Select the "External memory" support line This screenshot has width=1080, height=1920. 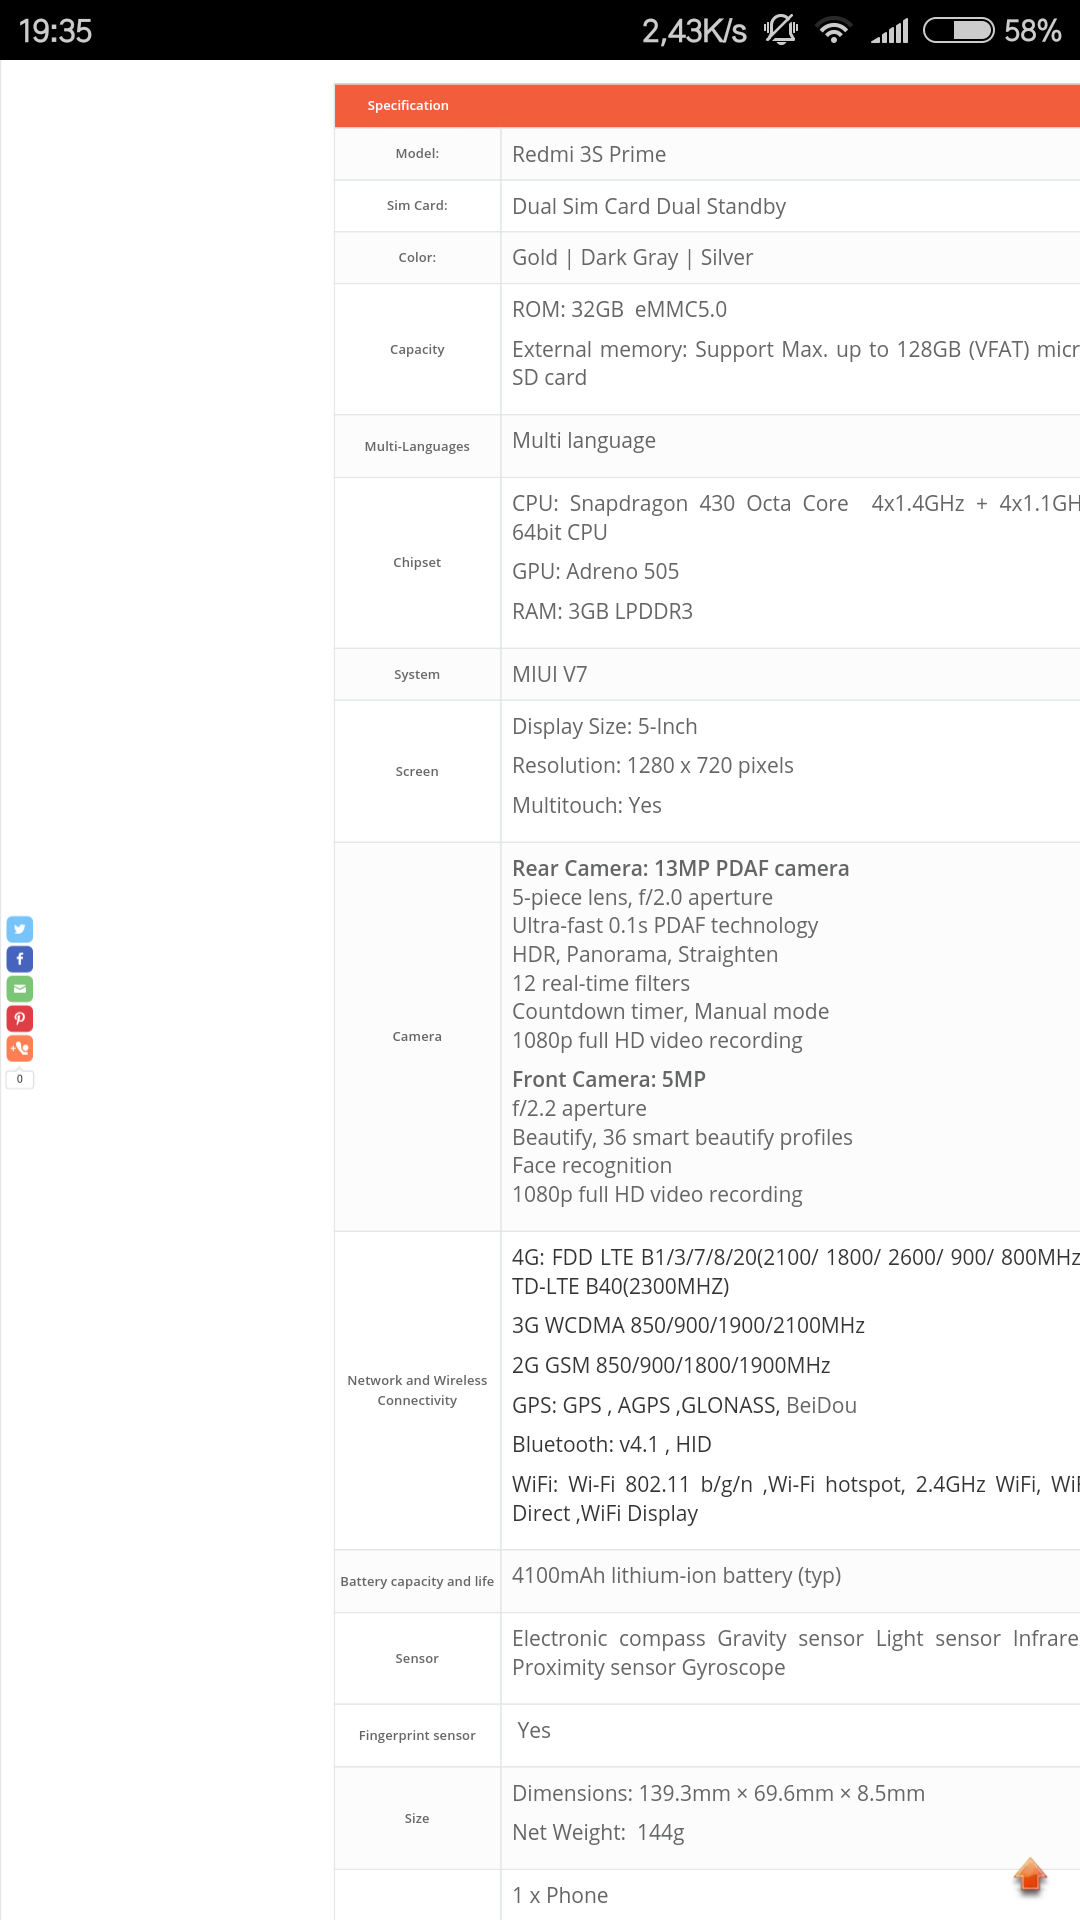tap(796, 363)
